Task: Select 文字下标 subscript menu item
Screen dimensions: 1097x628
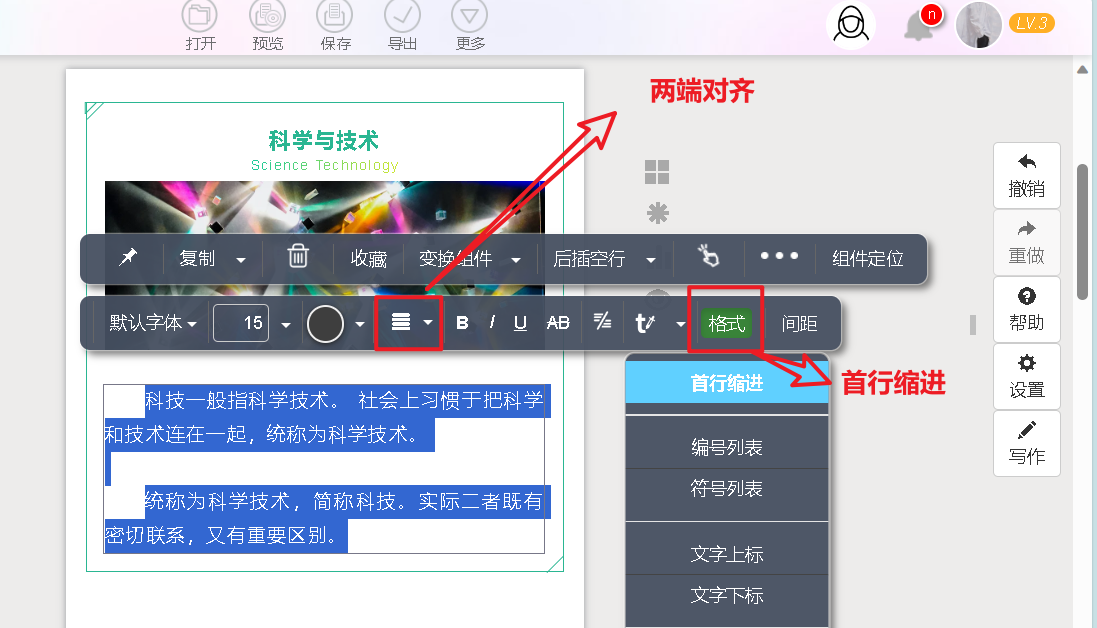Action: click(x=726, y=596)
